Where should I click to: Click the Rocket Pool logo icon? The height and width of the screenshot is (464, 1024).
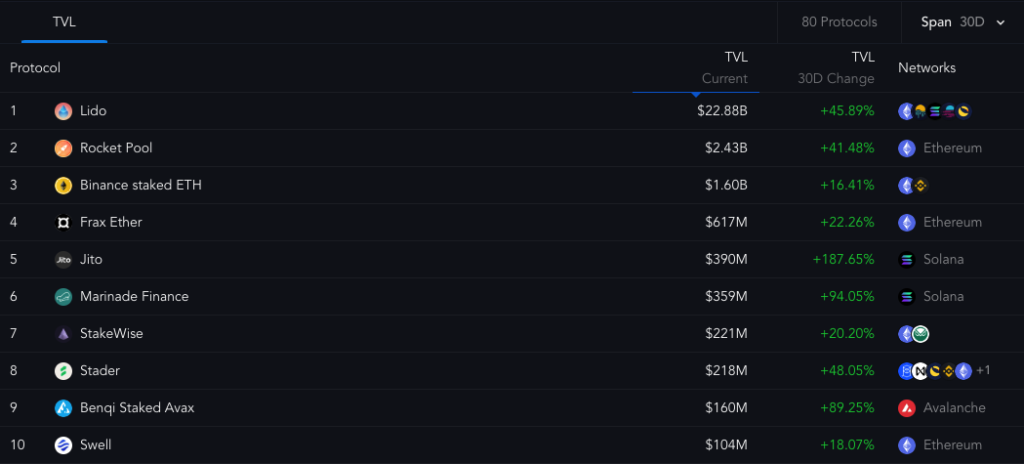click(63, 148)
